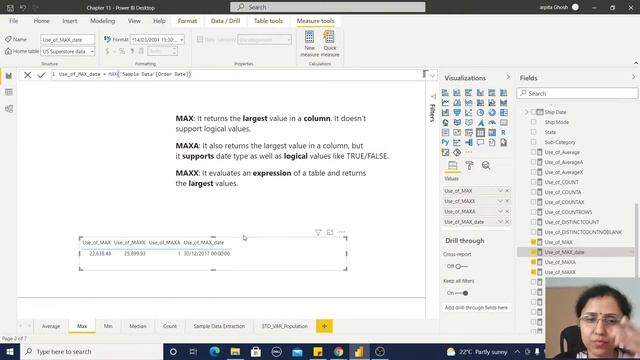Commit the formula with checkmark icon
Viewport: 640px width, 360px height.
tap(41, 75)
